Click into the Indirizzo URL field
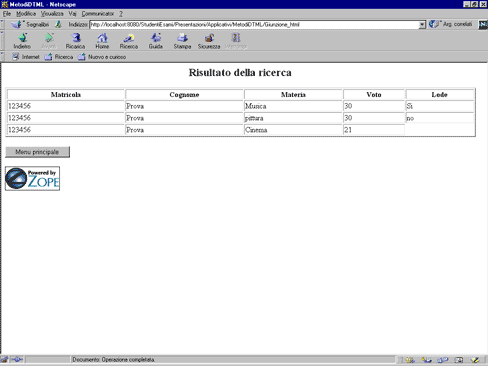 click(x=254, y=25)
